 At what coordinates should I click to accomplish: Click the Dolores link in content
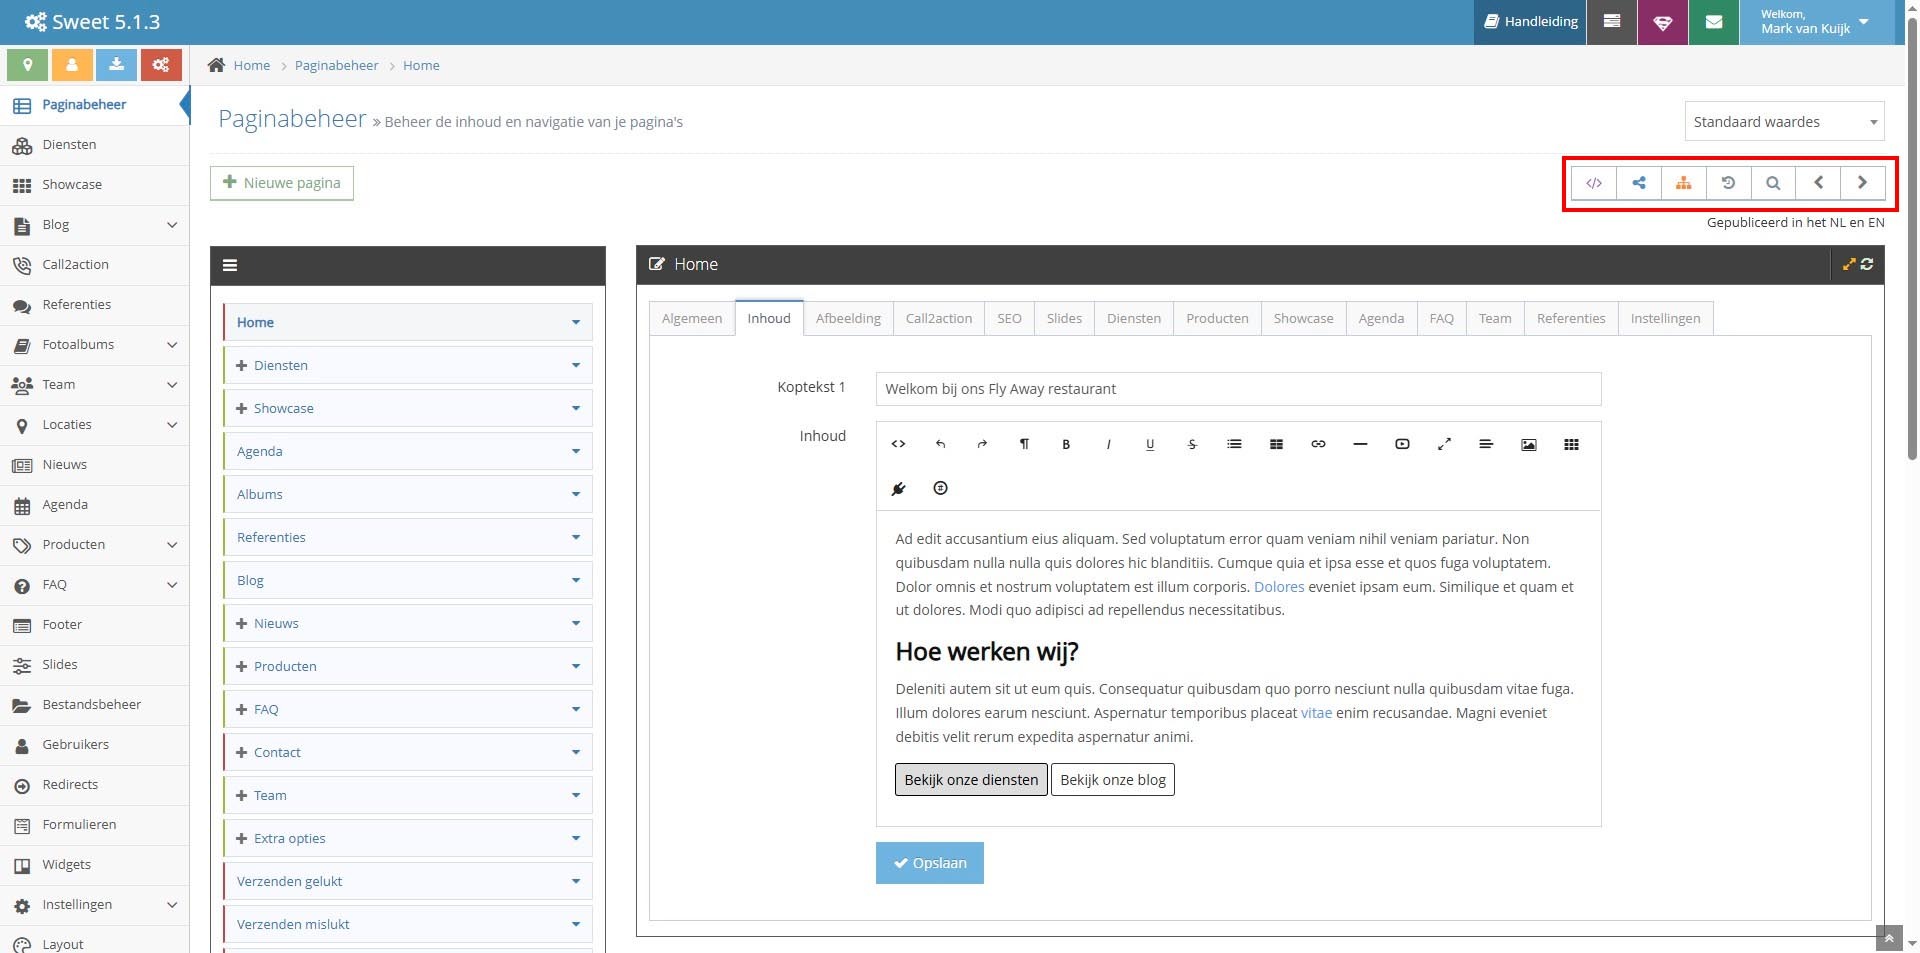[x=1279, y=587]
